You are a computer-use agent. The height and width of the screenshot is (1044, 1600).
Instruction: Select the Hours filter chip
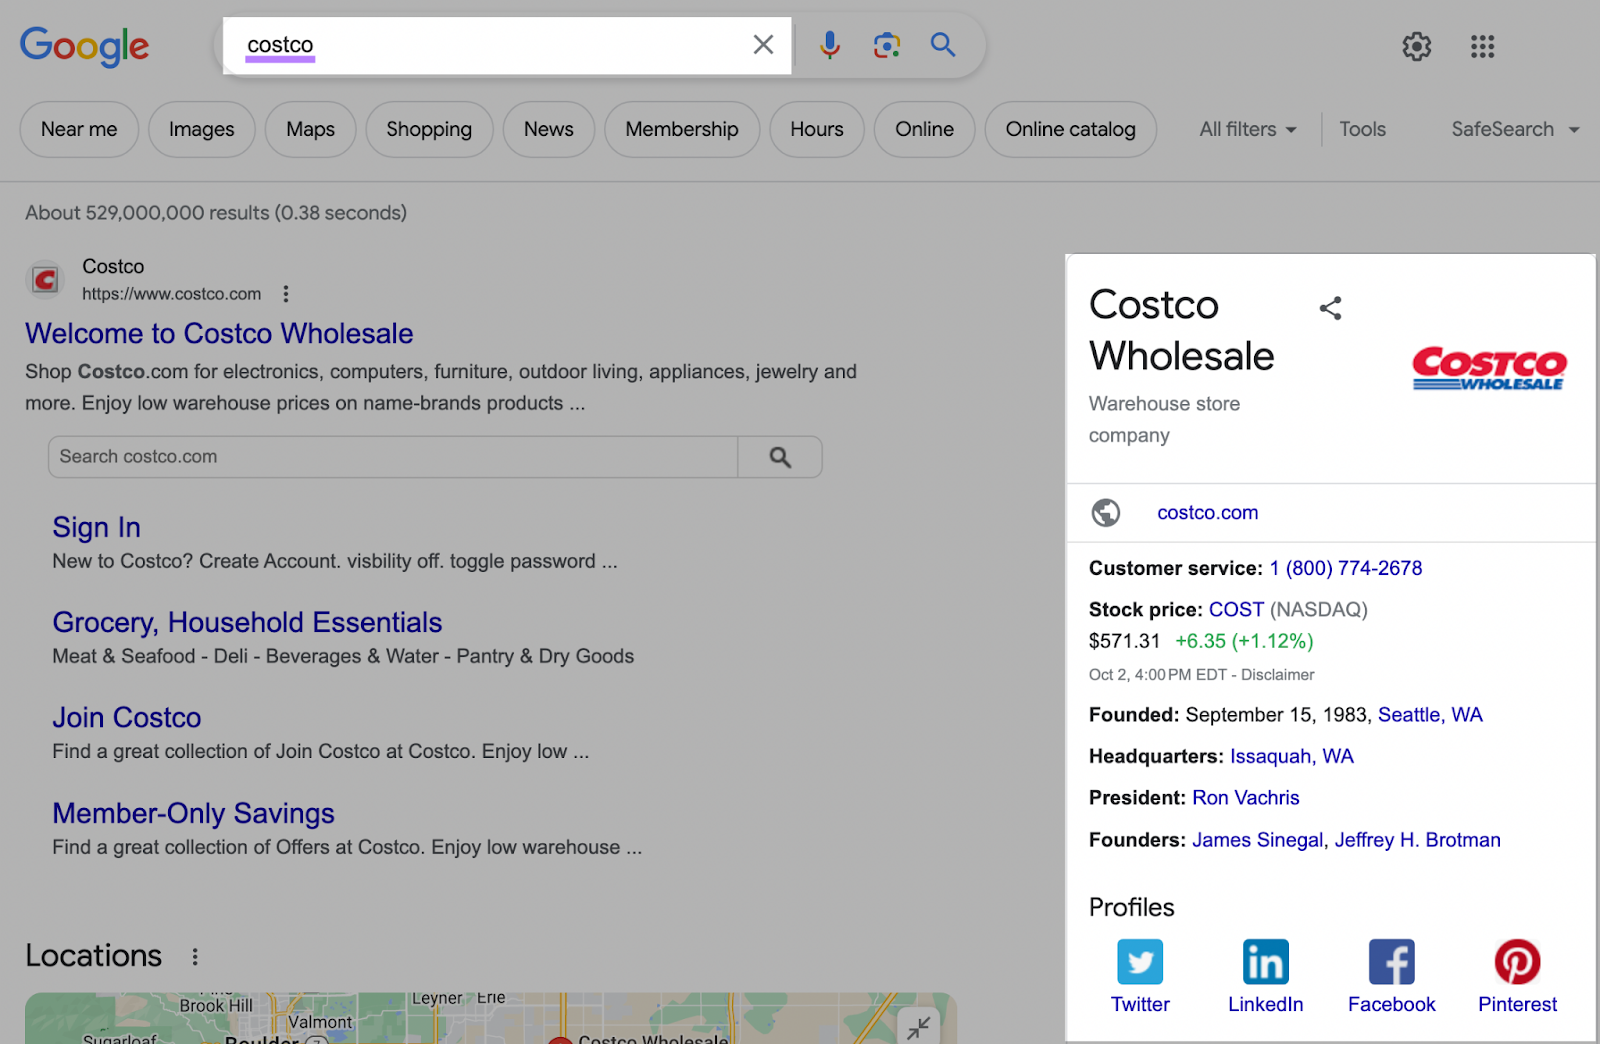817,129
